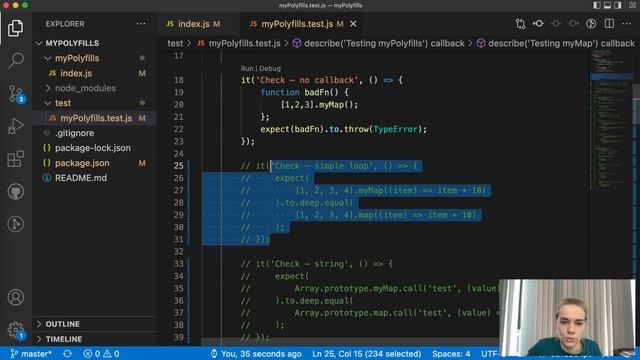640x360 pixels.
Task: Open editor more actions ellipsis
Action: click(x=627, y=24)
